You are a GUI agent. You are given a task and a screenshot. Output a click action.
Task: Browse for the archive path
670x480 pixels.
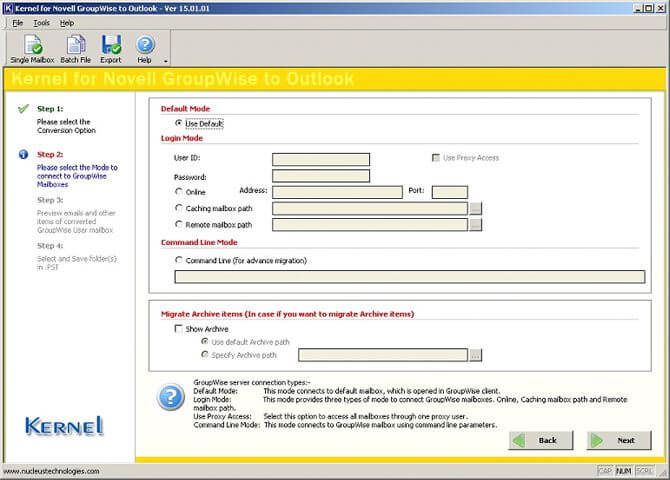(476, 355)
